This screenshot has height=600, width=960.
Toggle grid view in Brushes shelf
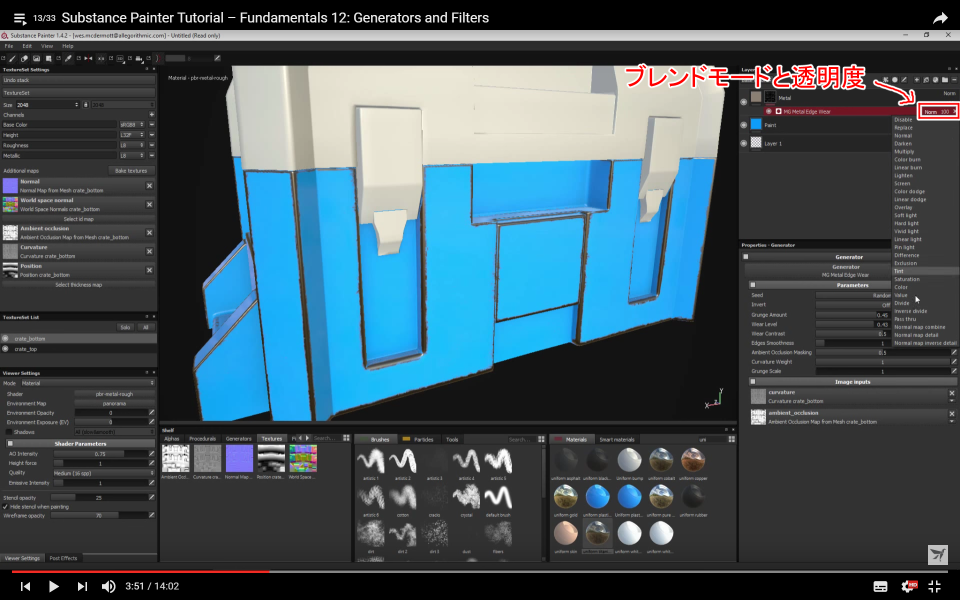[541, 439]
